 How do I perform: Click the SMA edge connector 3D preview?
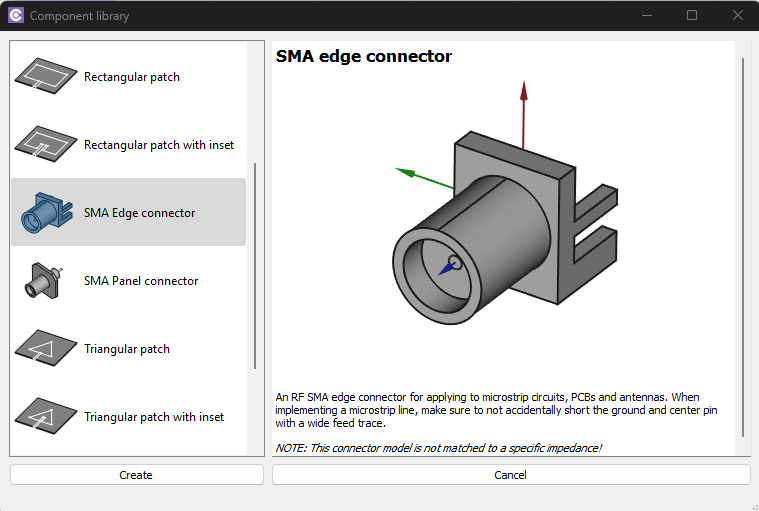[506, 203]
